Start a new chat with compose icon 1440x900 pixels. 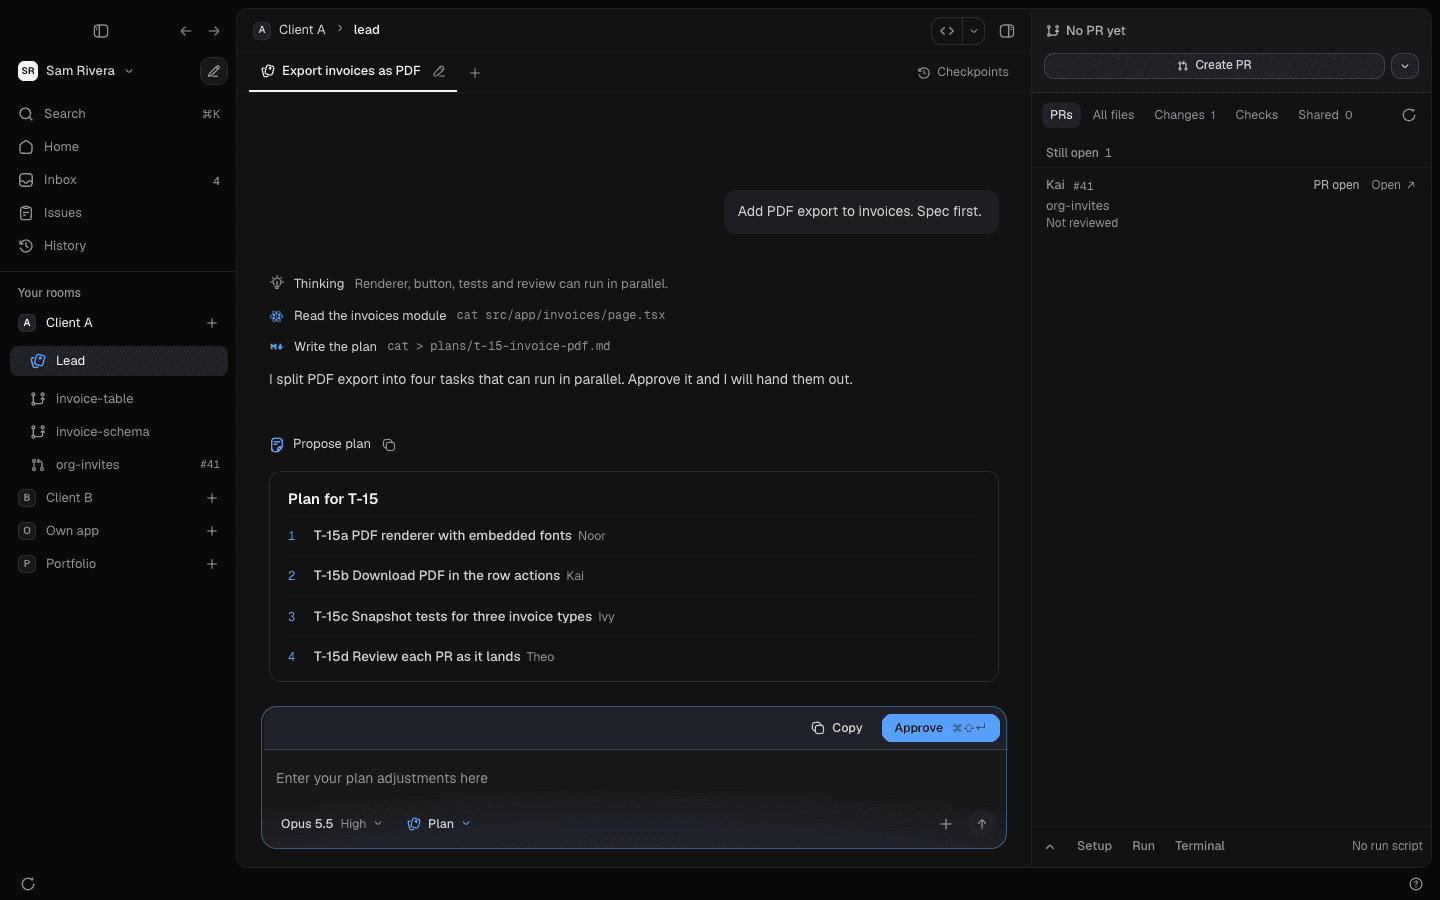tap(213, 71)
